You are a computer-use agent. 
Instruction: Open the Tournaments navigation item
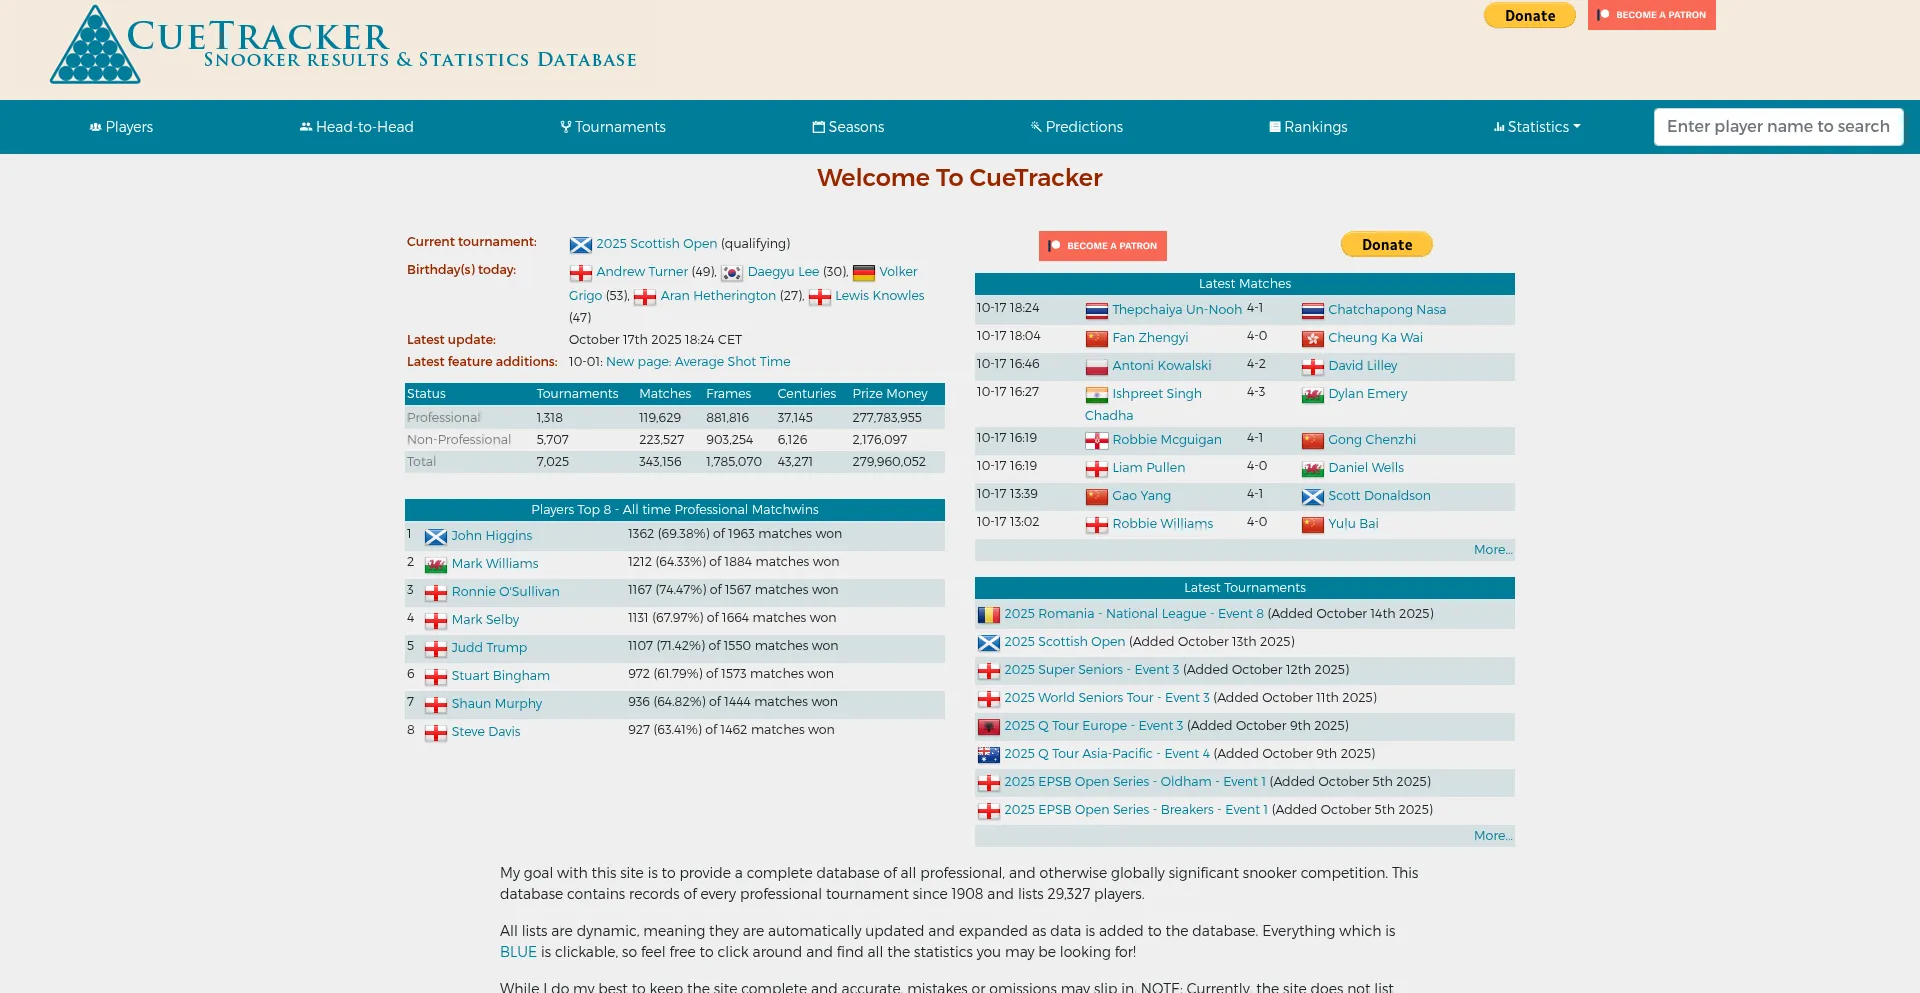coord(612,127)
